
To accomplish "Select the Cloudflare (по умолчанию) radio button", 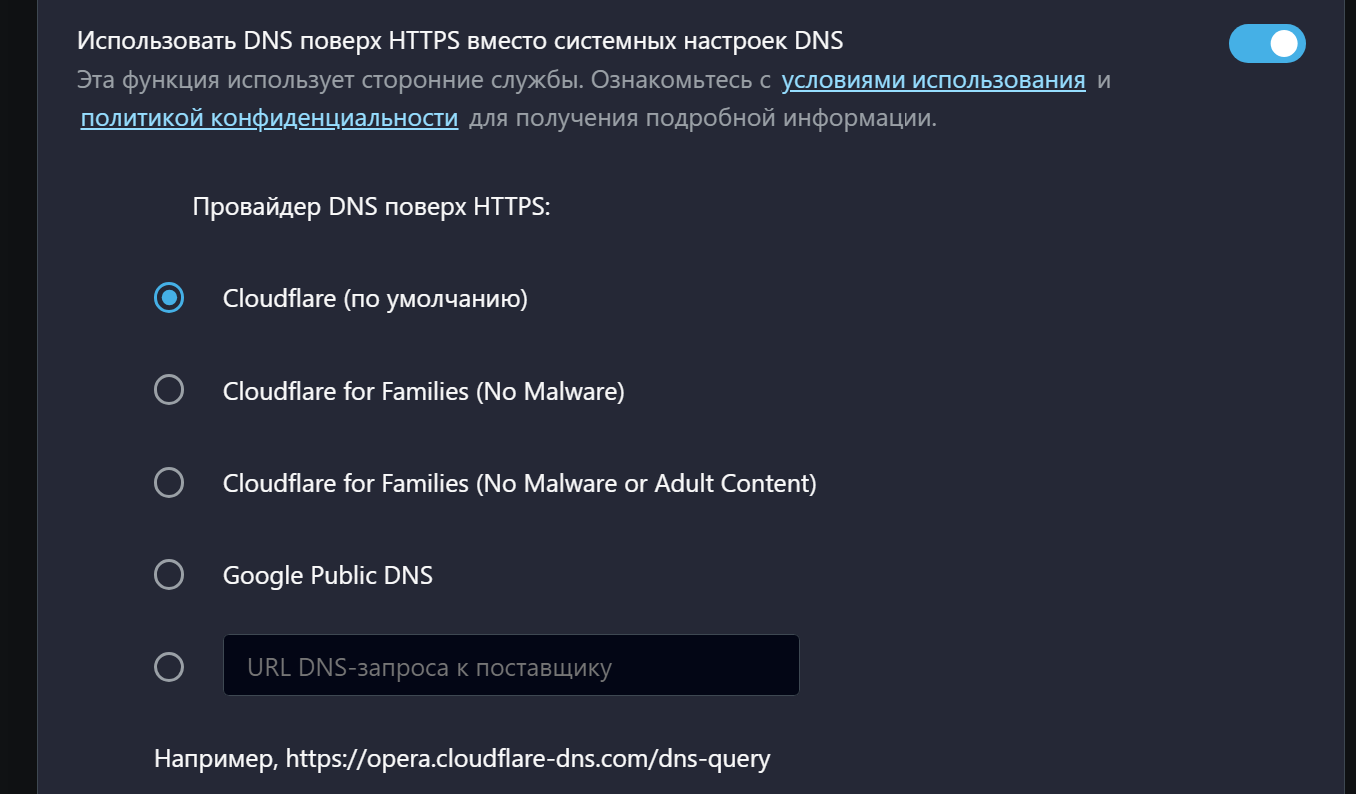I will (169, 298).
